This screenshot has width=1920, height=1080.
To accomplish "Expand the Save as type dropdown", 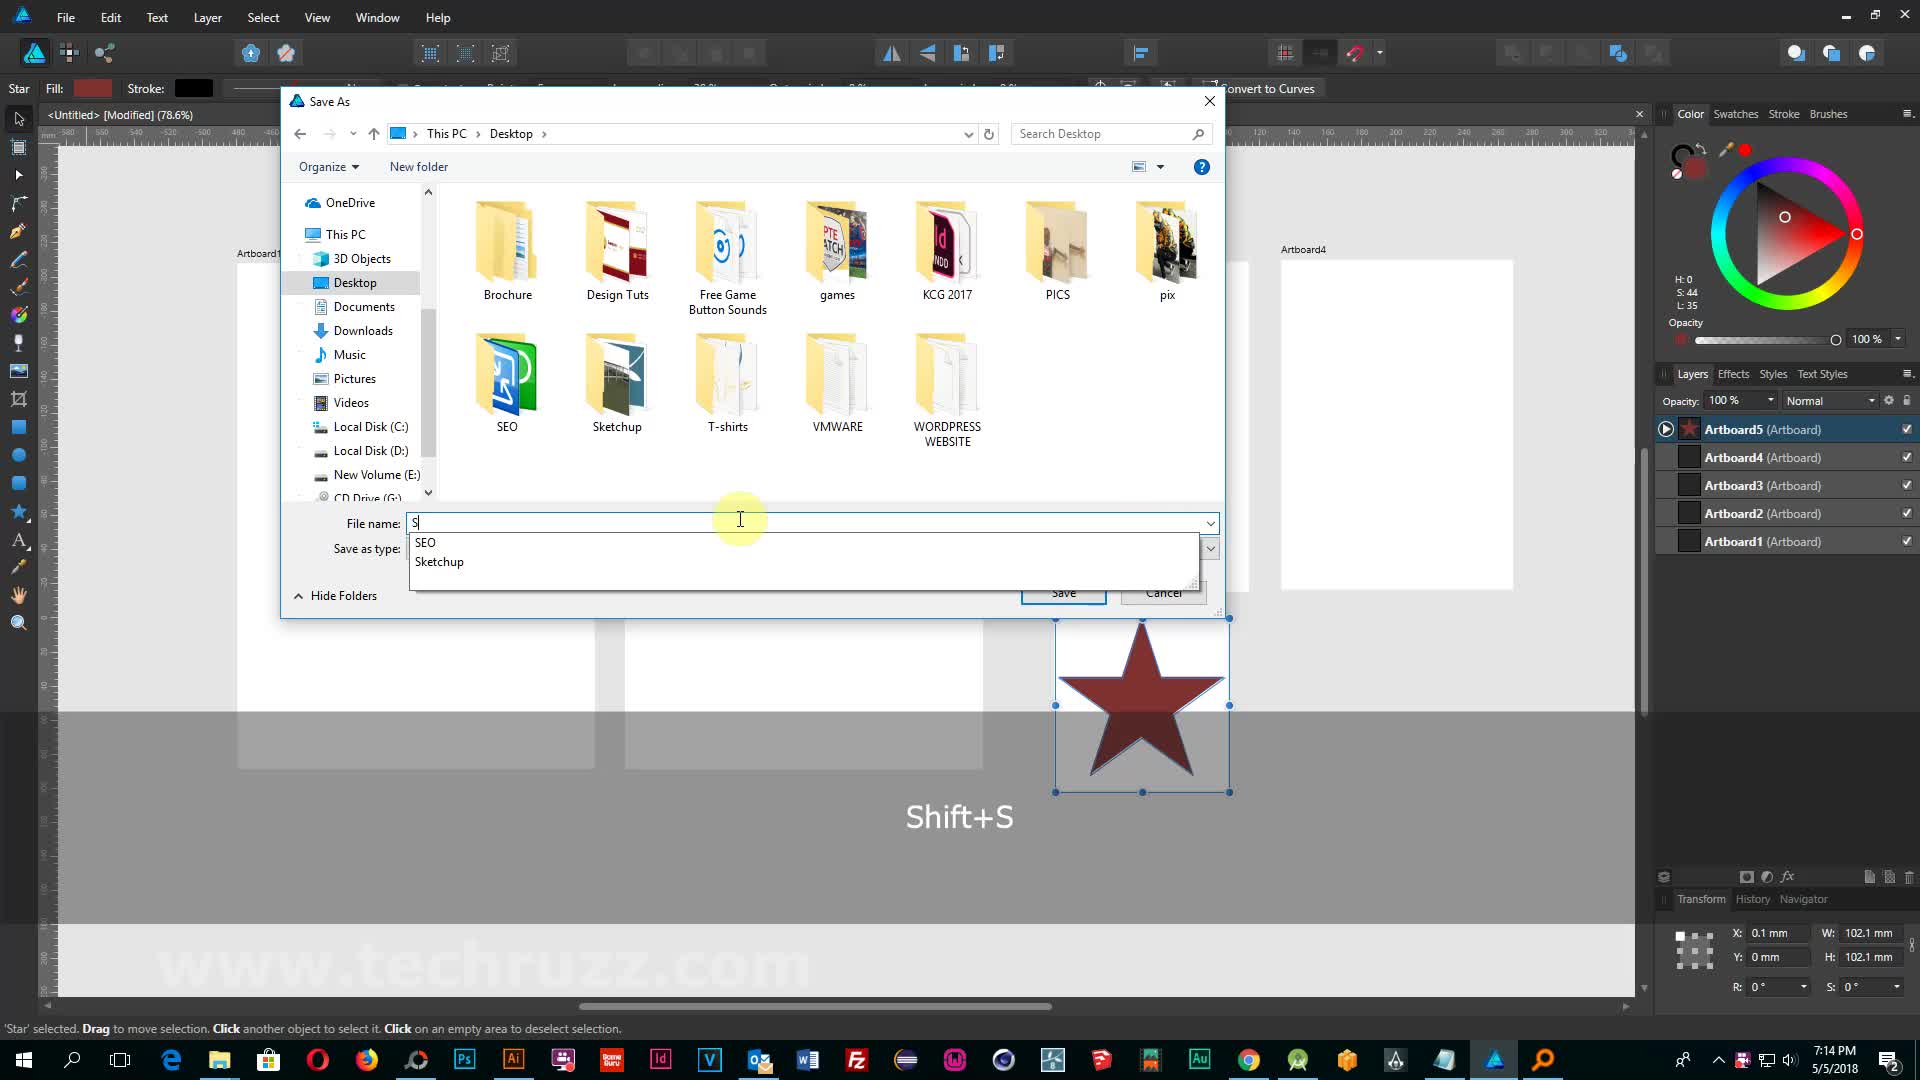I will click(x=1210, y=549).
